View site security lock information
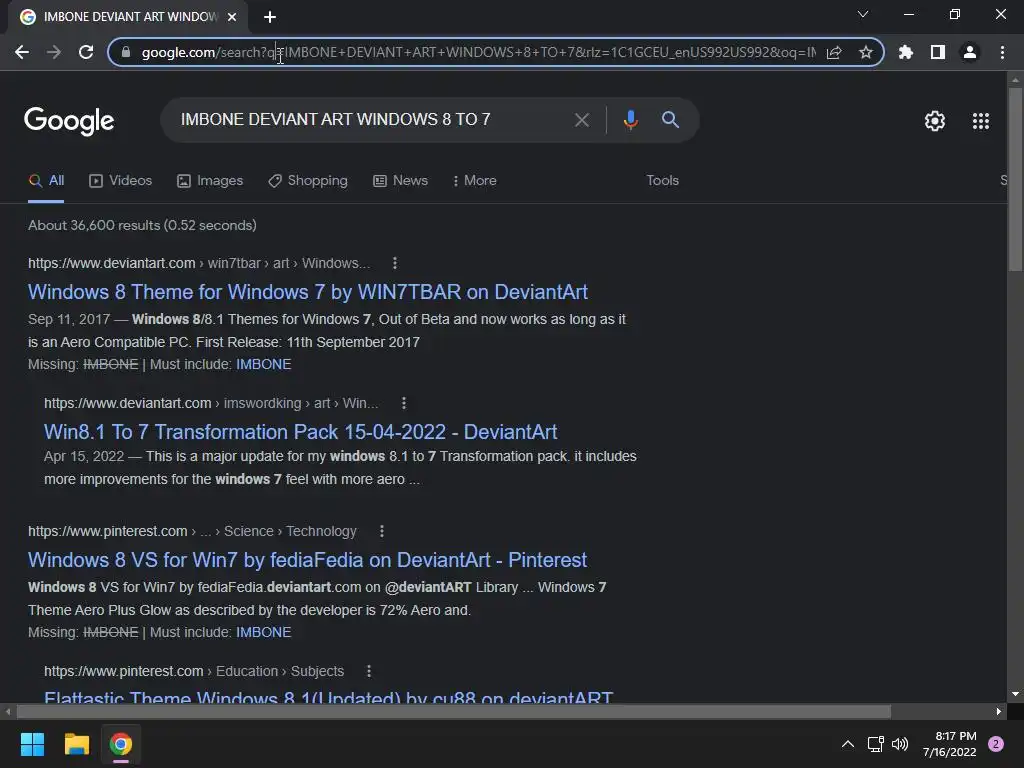 click(x=126, y=52)
